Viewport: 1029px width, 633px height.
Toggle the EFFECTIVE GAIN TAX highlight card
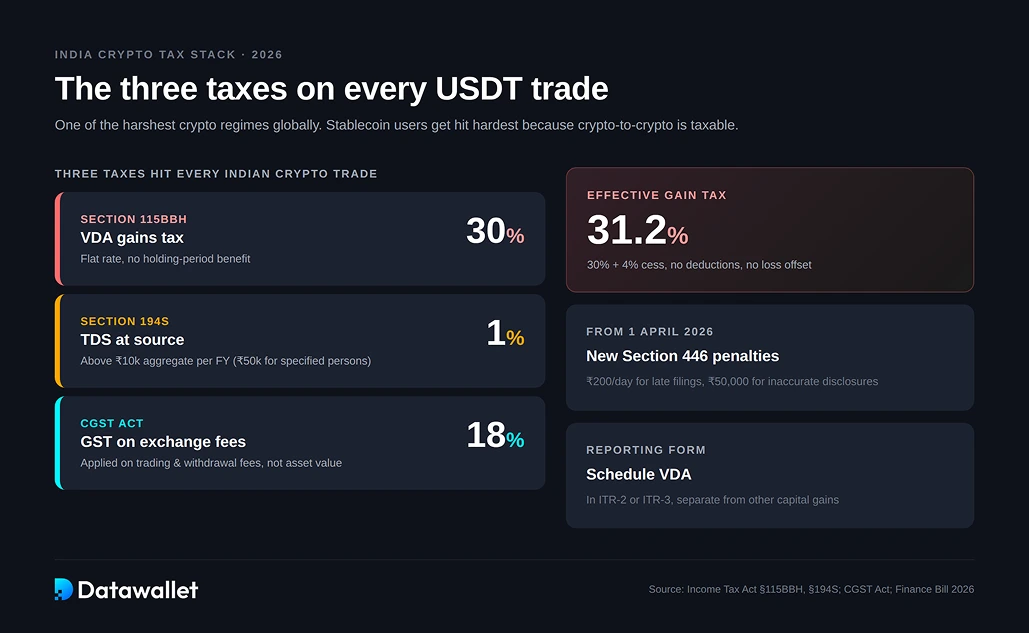point(770,229)
